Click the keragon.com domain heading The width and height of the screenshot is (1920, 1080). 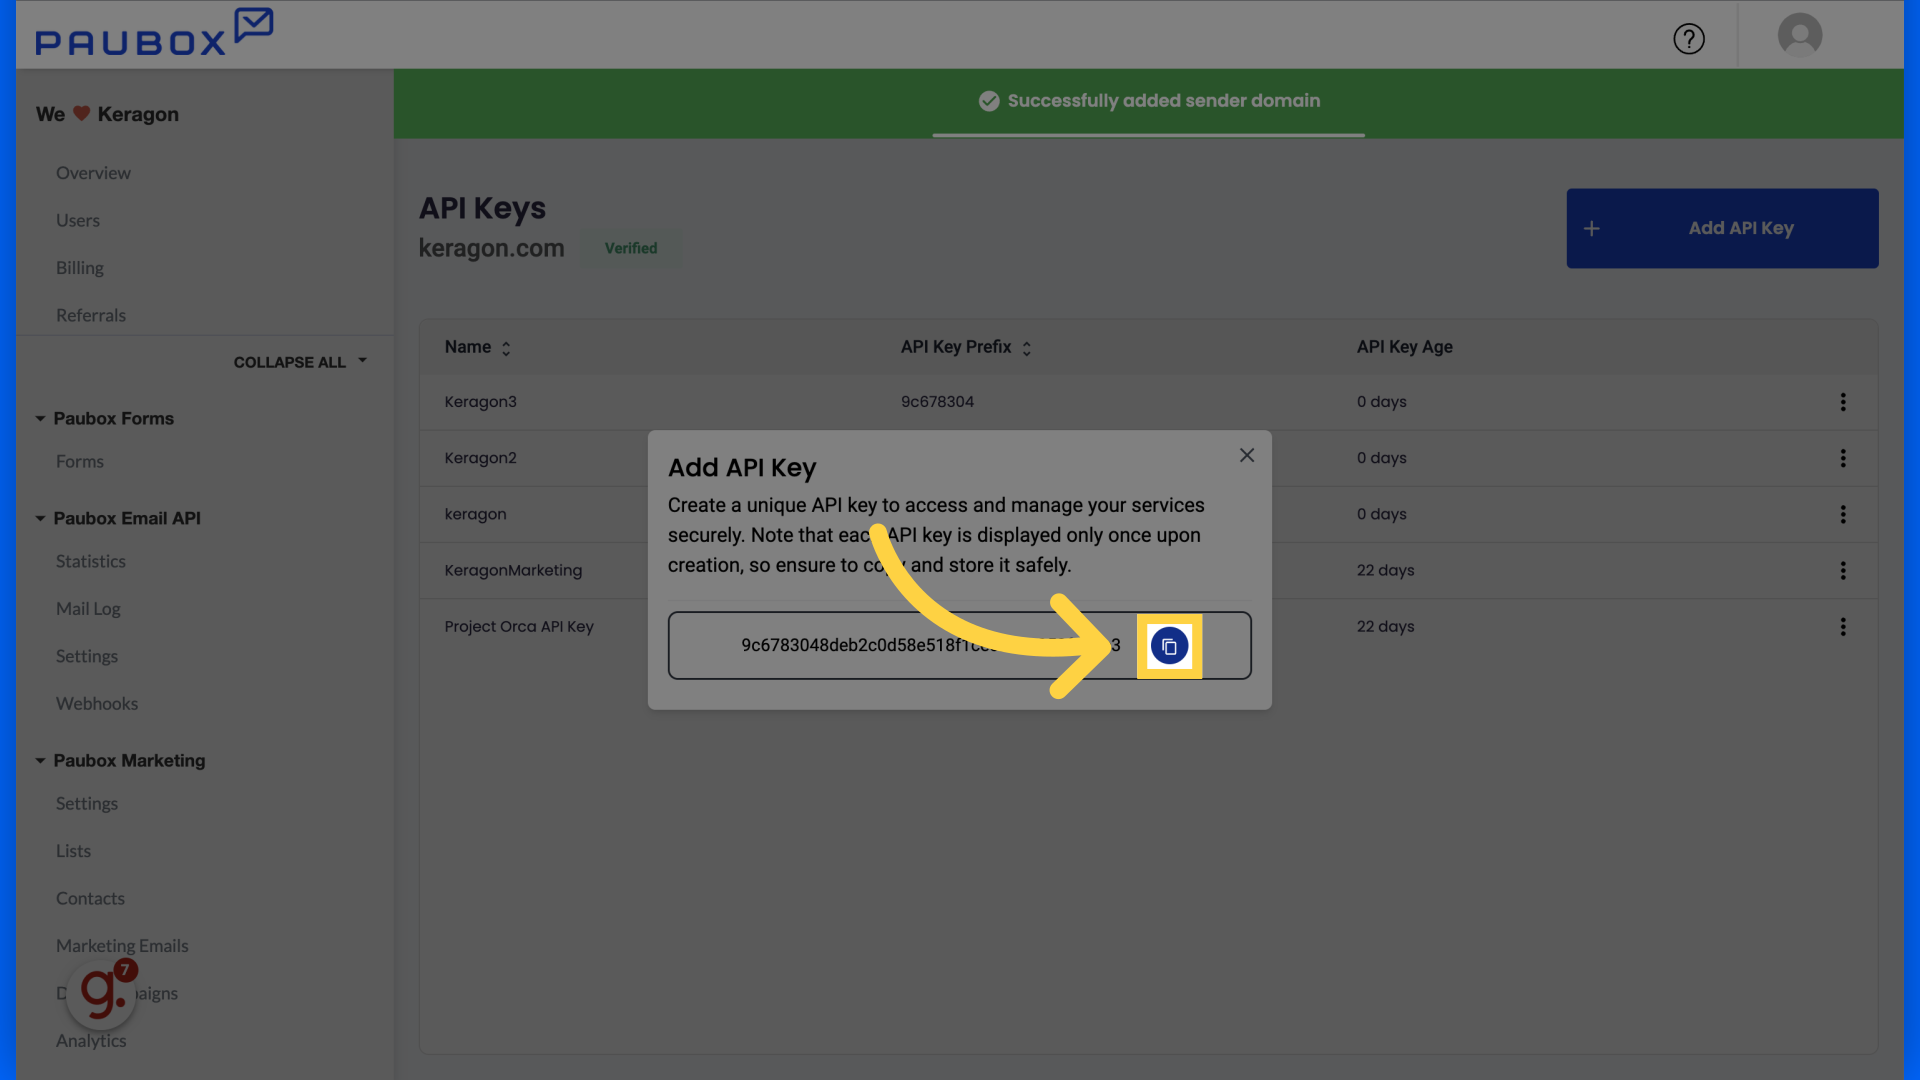(x=491, y=248)
